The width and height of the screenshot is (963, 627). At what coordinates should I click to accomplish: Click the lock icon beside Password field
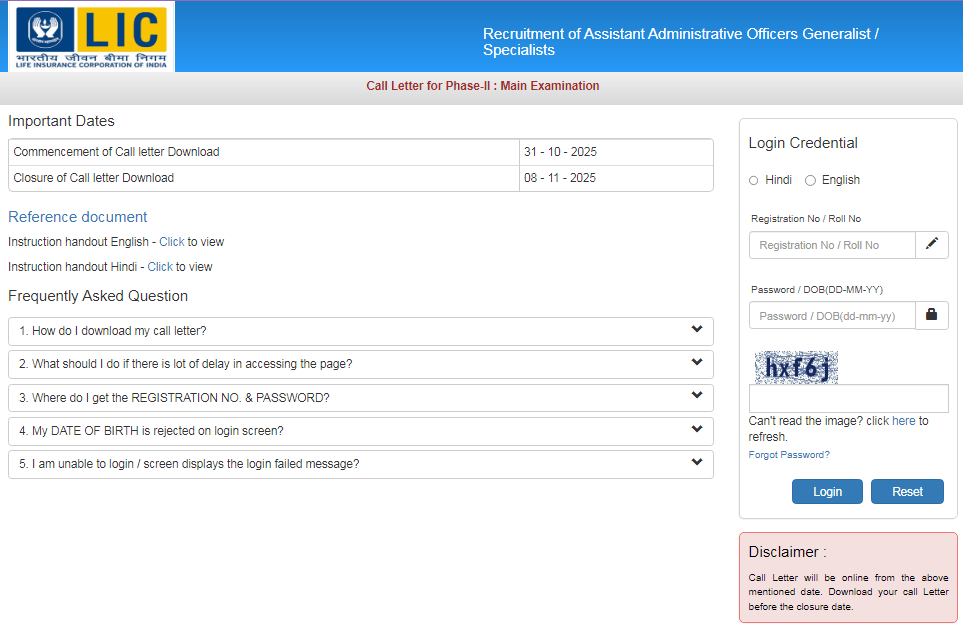[931, 314]
